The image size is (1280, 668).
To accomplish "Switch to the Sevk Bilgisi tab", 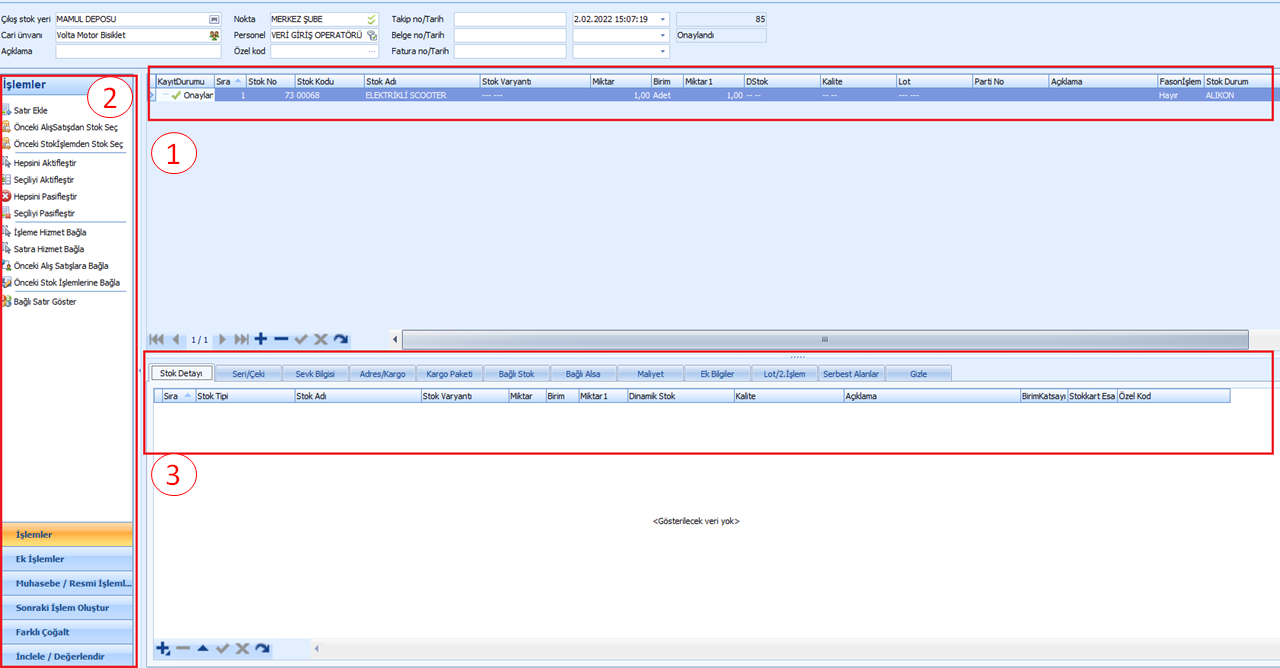I will point(315,374).
